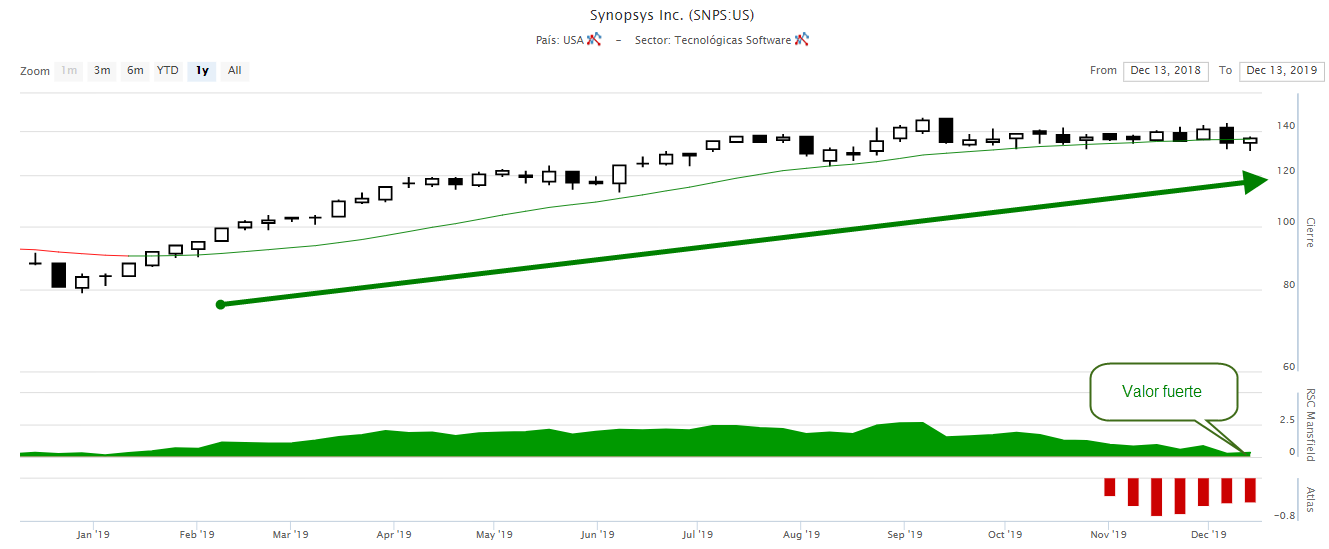Click the Cierre axis label
Image resolution: width=1329 pixels, height=549 pixels.
point(1310,232)
